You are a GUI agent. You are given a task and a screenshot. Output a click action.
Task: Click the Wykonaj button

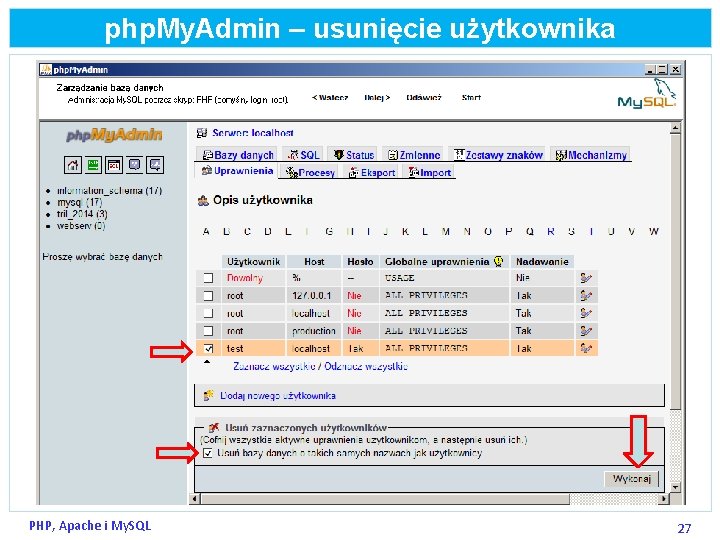pos(632,478)
